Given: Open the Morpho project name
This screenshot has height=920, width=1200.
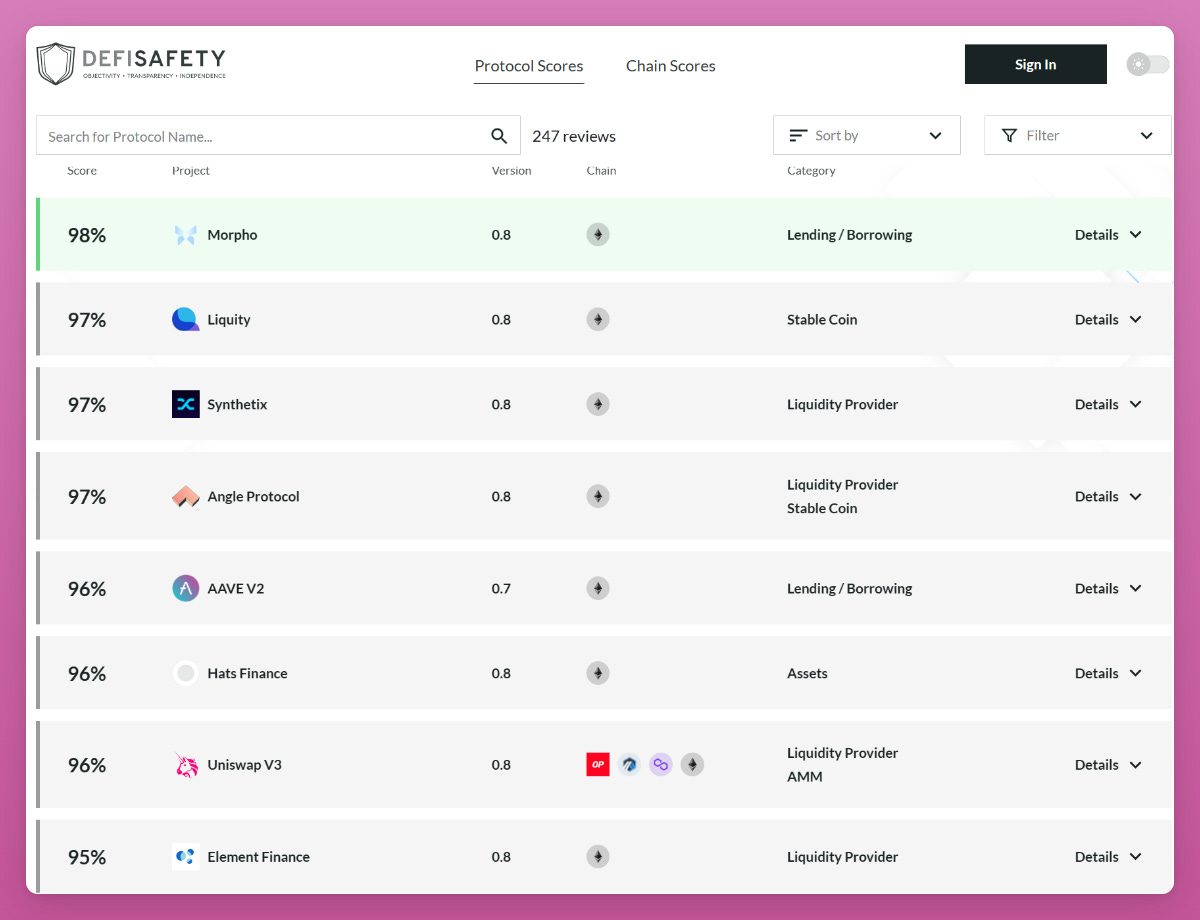Looking at the screenshot, I should pyautogui.click(x=232, y=235).
